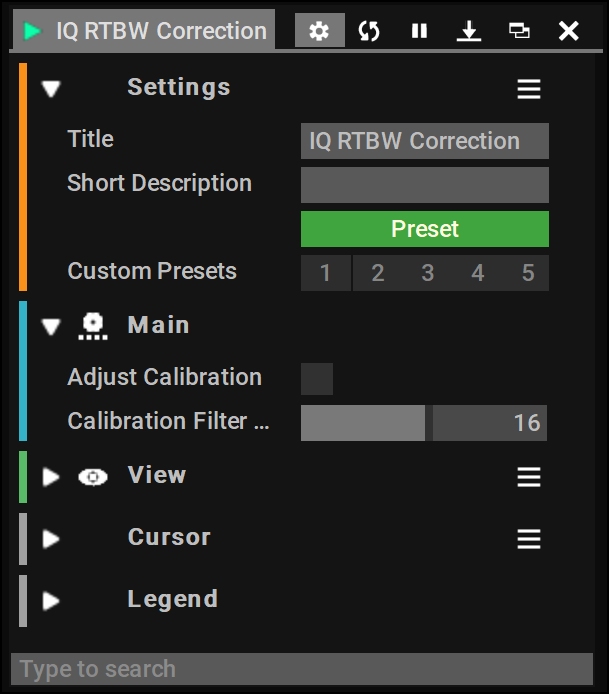
Task: Expand the Cursor section
Action: tap(51, 539)
